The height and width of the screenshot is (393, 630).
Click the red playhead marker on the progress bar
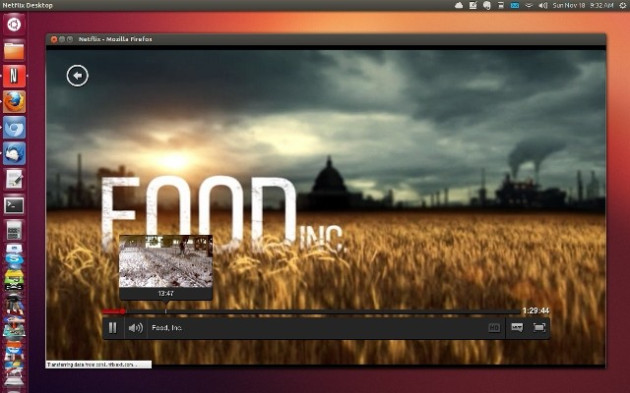point(123,311)
